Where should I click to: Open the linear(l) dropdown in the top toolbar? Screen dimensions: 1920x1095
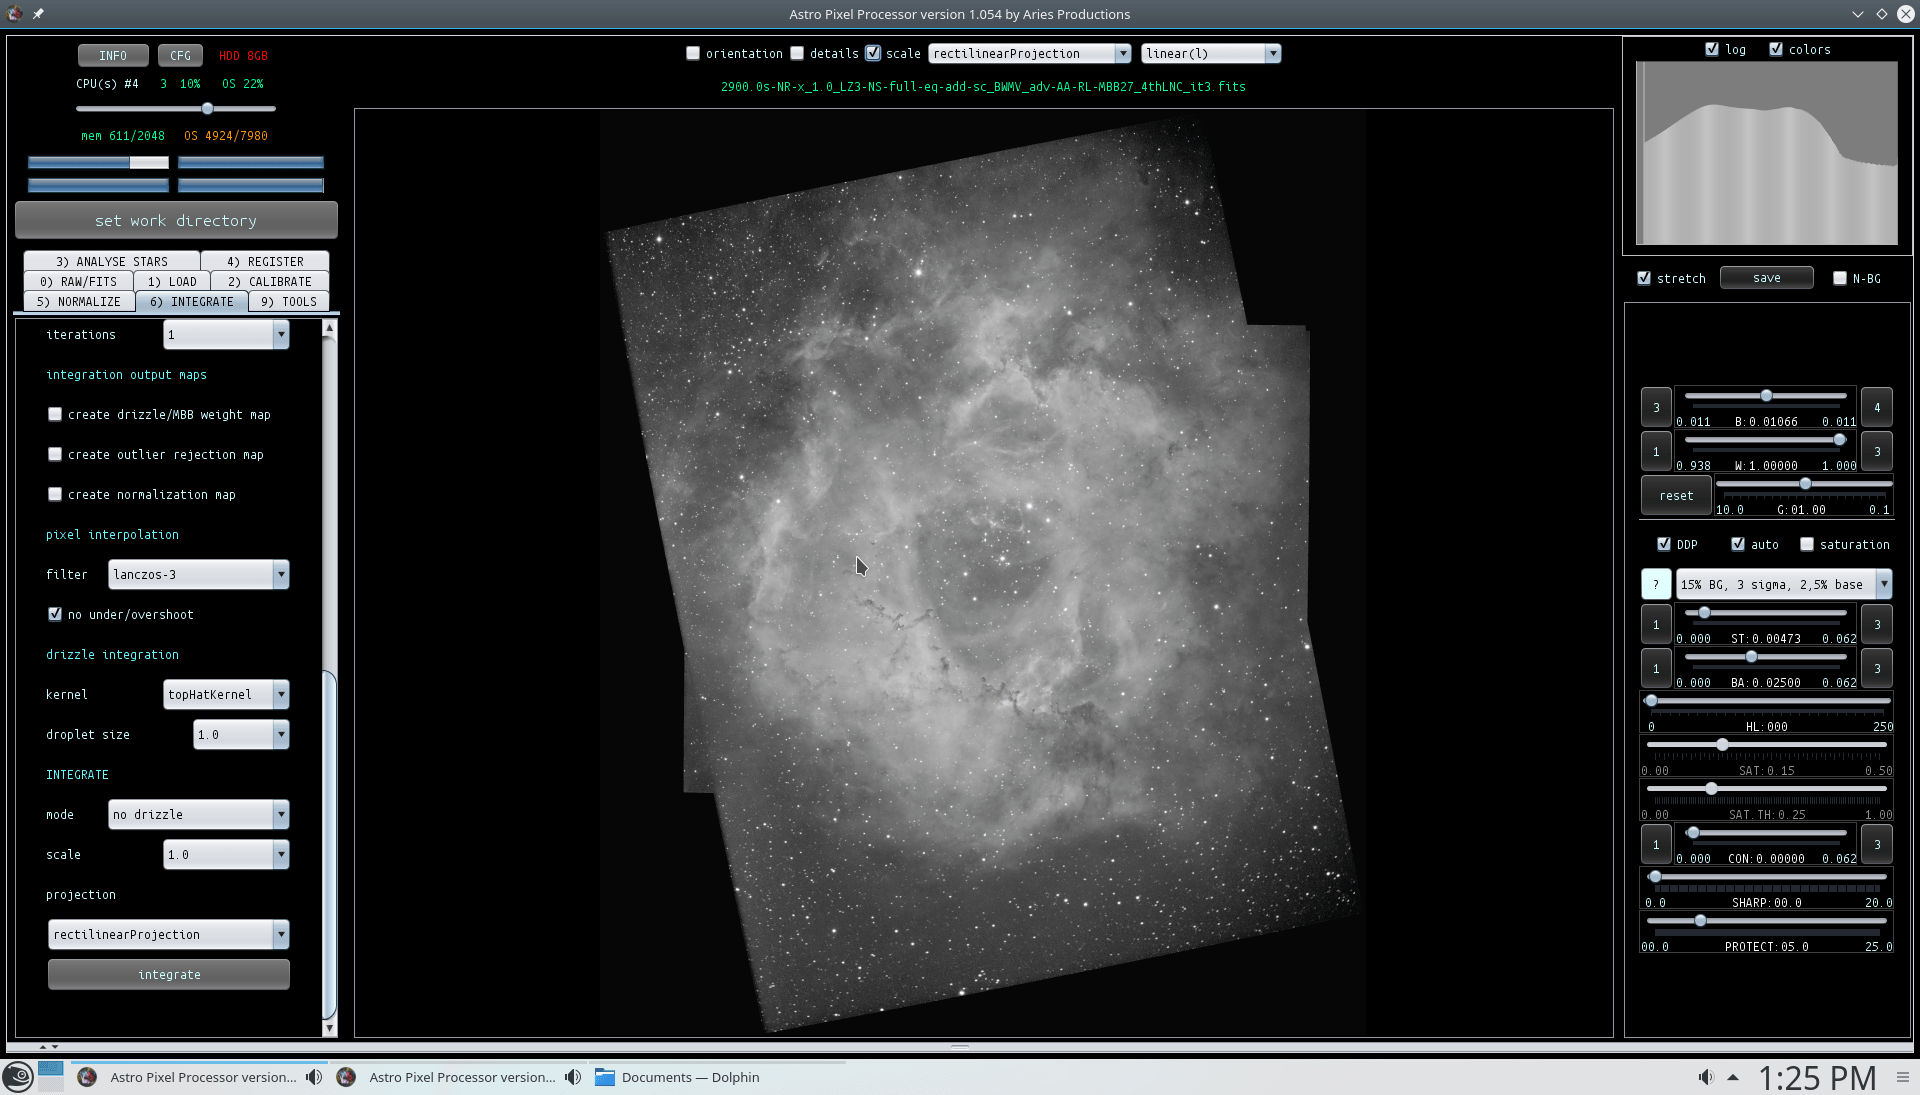[x=1210, y=53]
